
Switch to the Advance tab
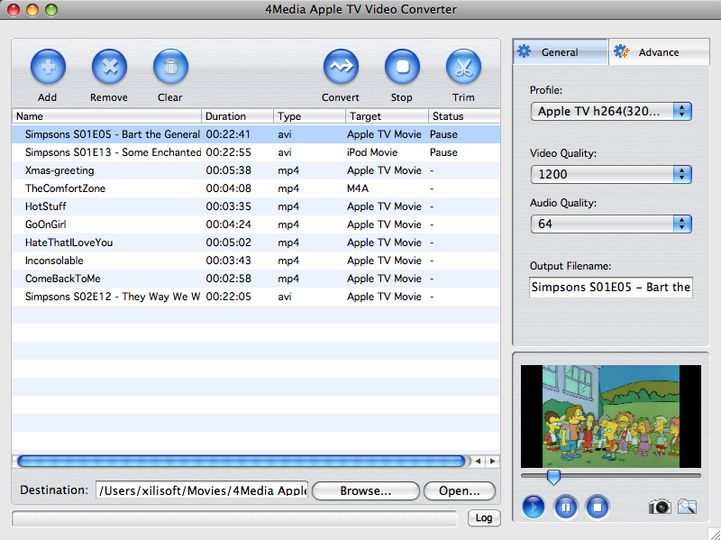[x=658, y=52]
